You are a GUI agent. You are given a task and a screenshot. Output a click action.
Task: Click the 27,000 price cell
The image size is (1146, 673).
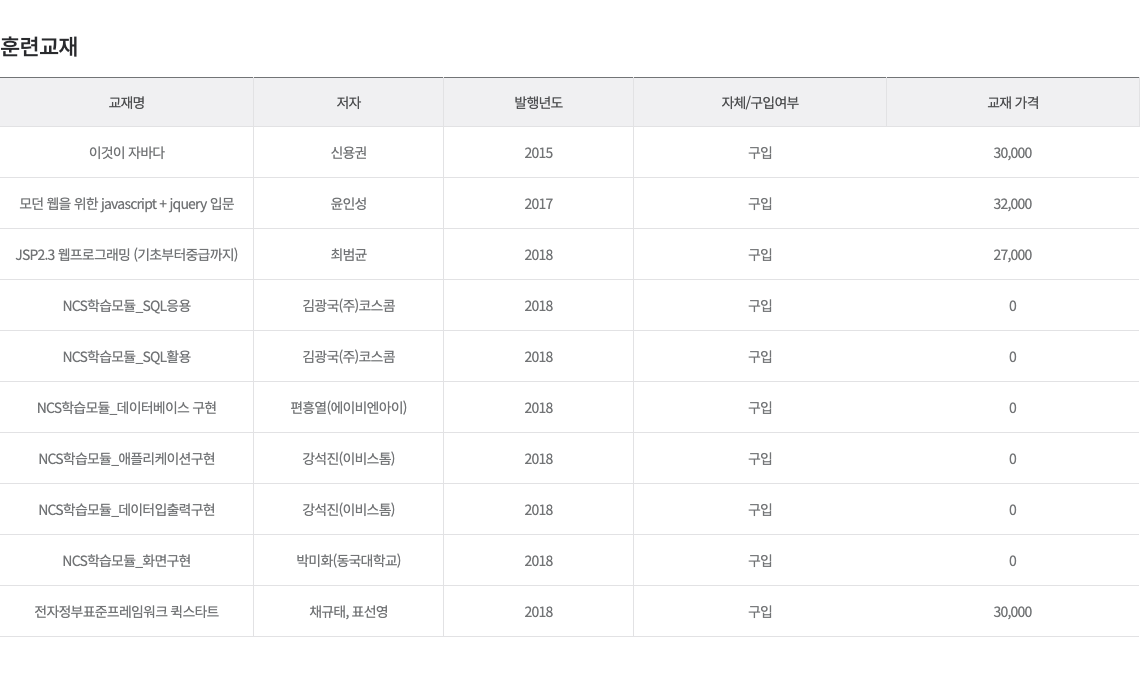coord(1012,255)
